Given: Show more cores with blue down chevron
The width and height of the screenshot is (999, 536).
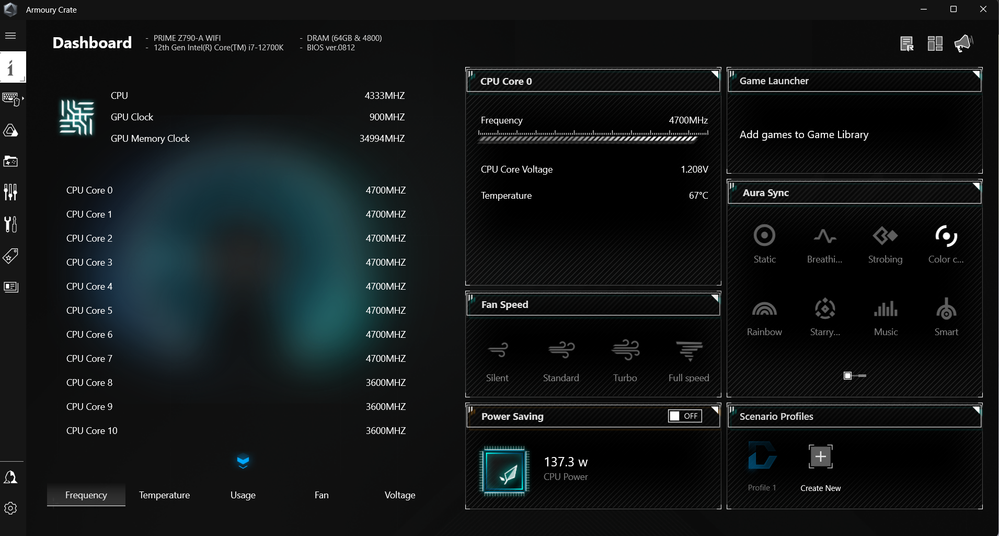Looking at the screenshot, I should [243, 461].
